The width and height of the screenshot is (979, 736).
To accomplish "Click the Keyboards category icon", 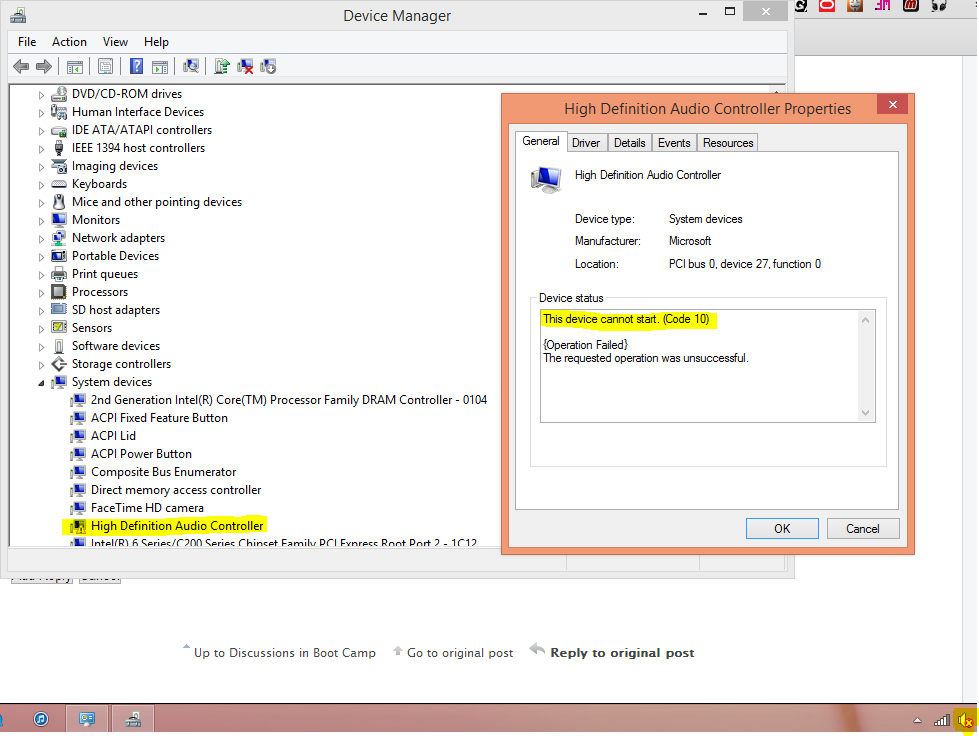I will pyautogui.click(x=59, y=184).
